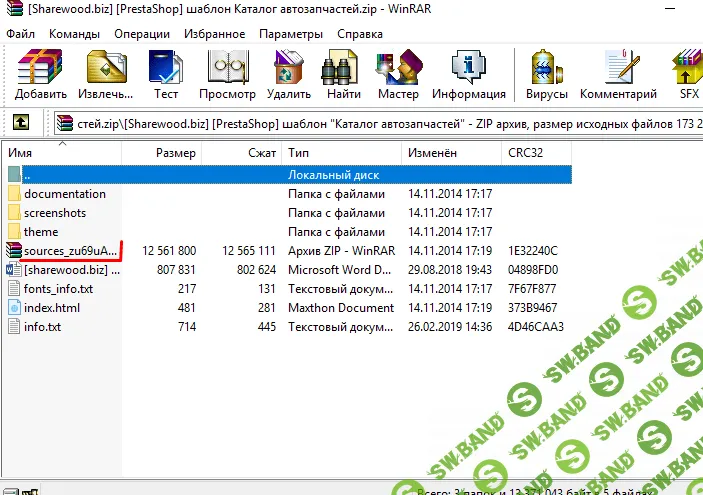Open the Параметры menu
Screen dimensions: 703x495
291,34
